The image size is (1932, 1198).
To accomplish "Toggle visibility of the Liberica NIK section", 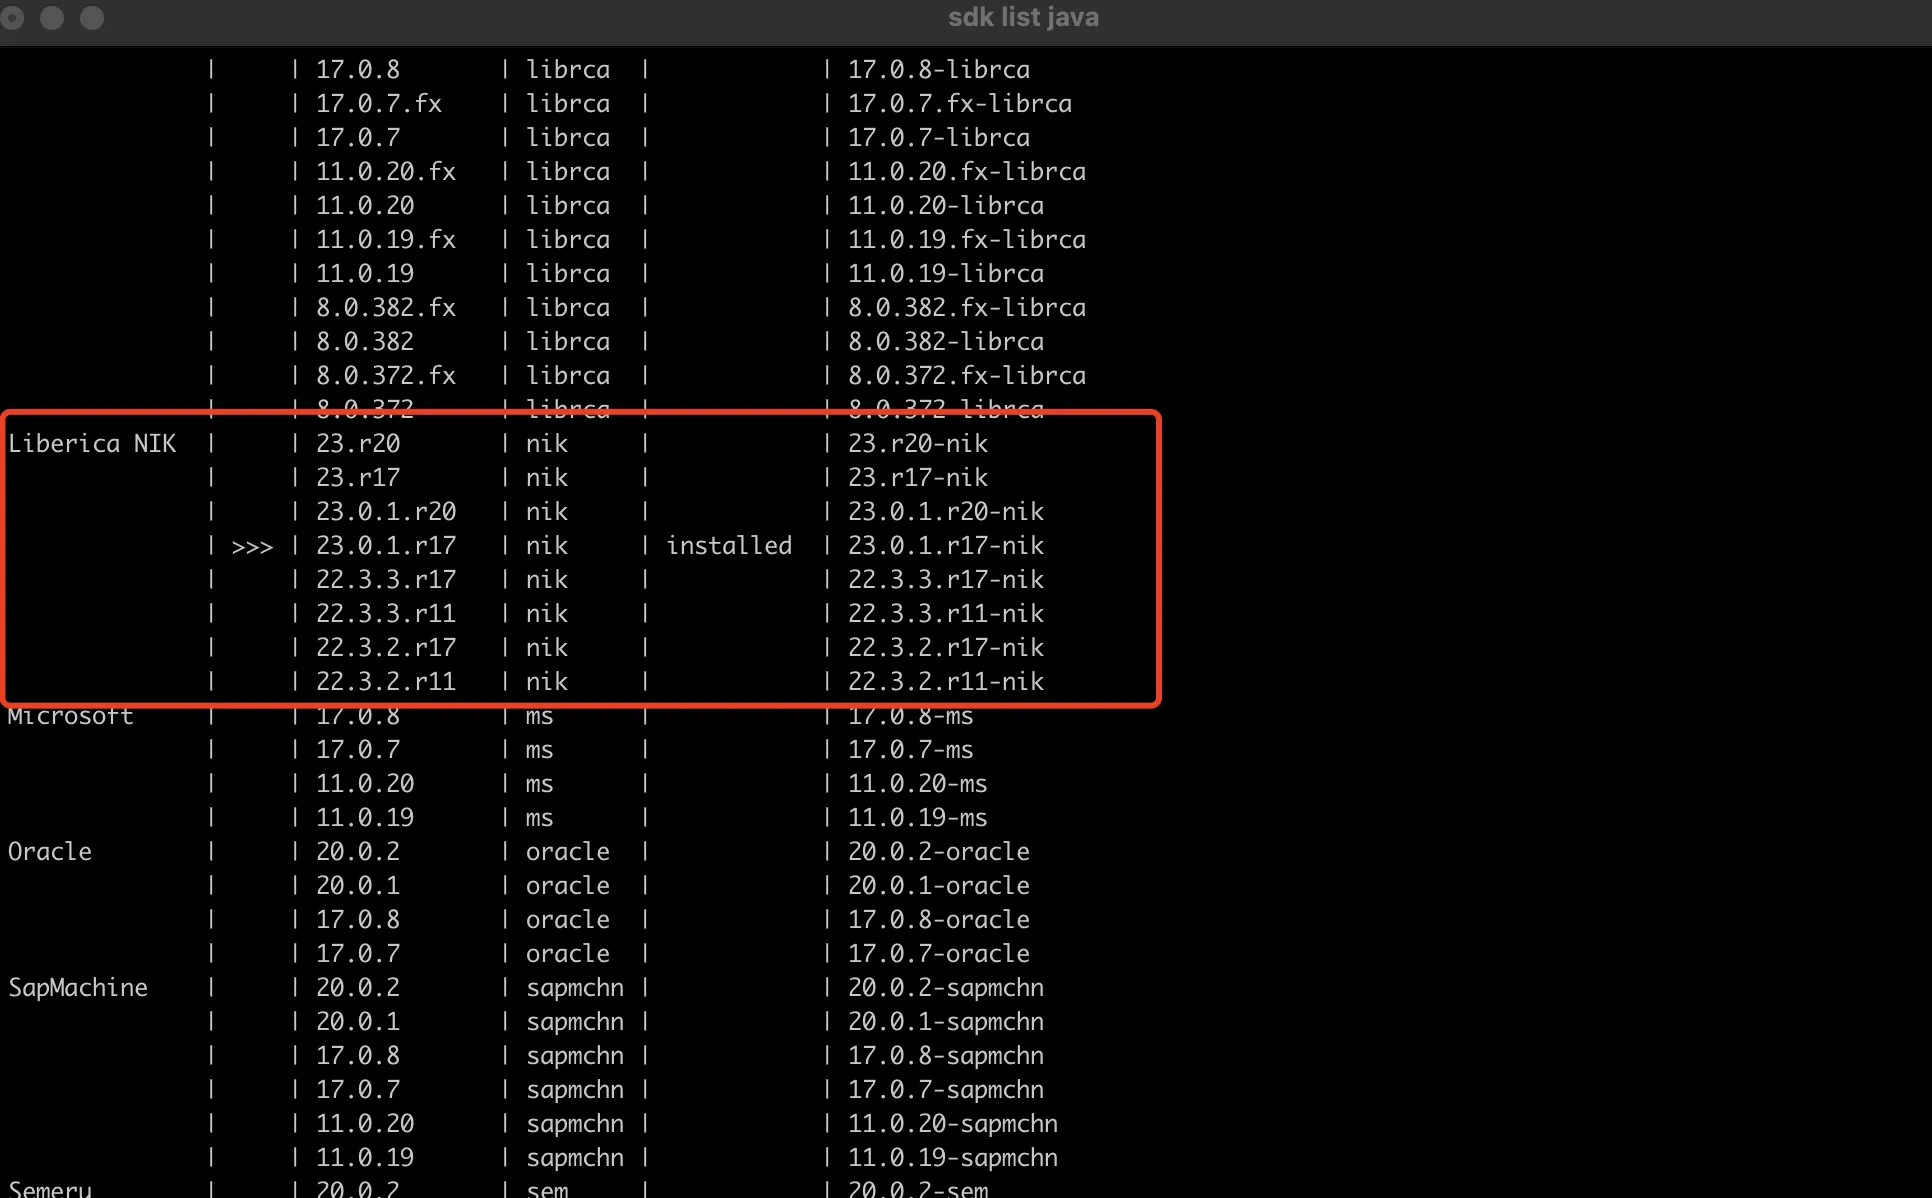I will tap(92, 442).
